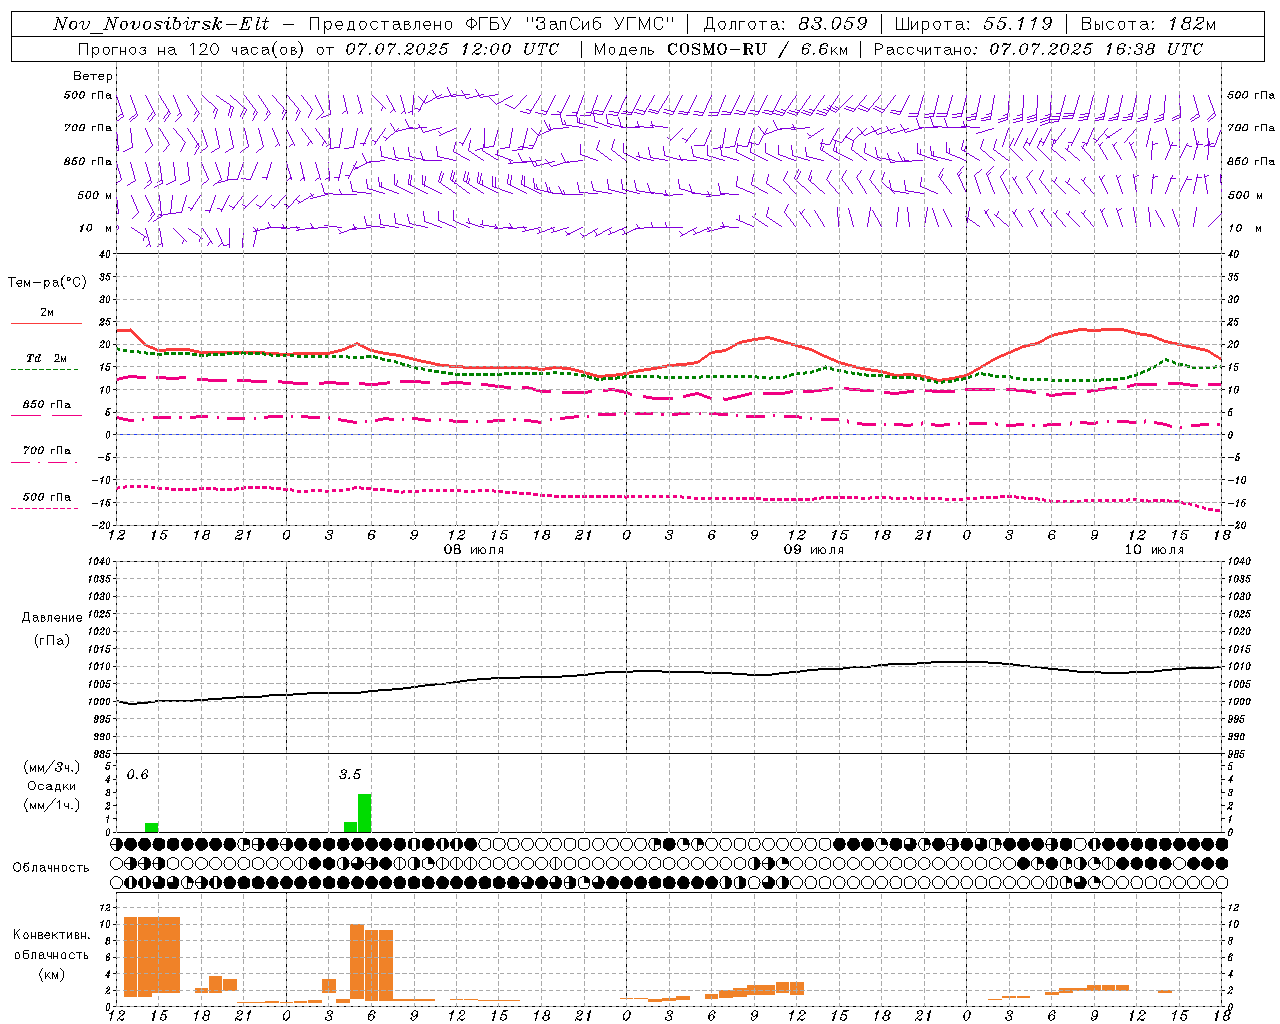Viewport: 1280px width, 1024px height.
Task: Click the '10 июля' date label
Action: 1154,550
